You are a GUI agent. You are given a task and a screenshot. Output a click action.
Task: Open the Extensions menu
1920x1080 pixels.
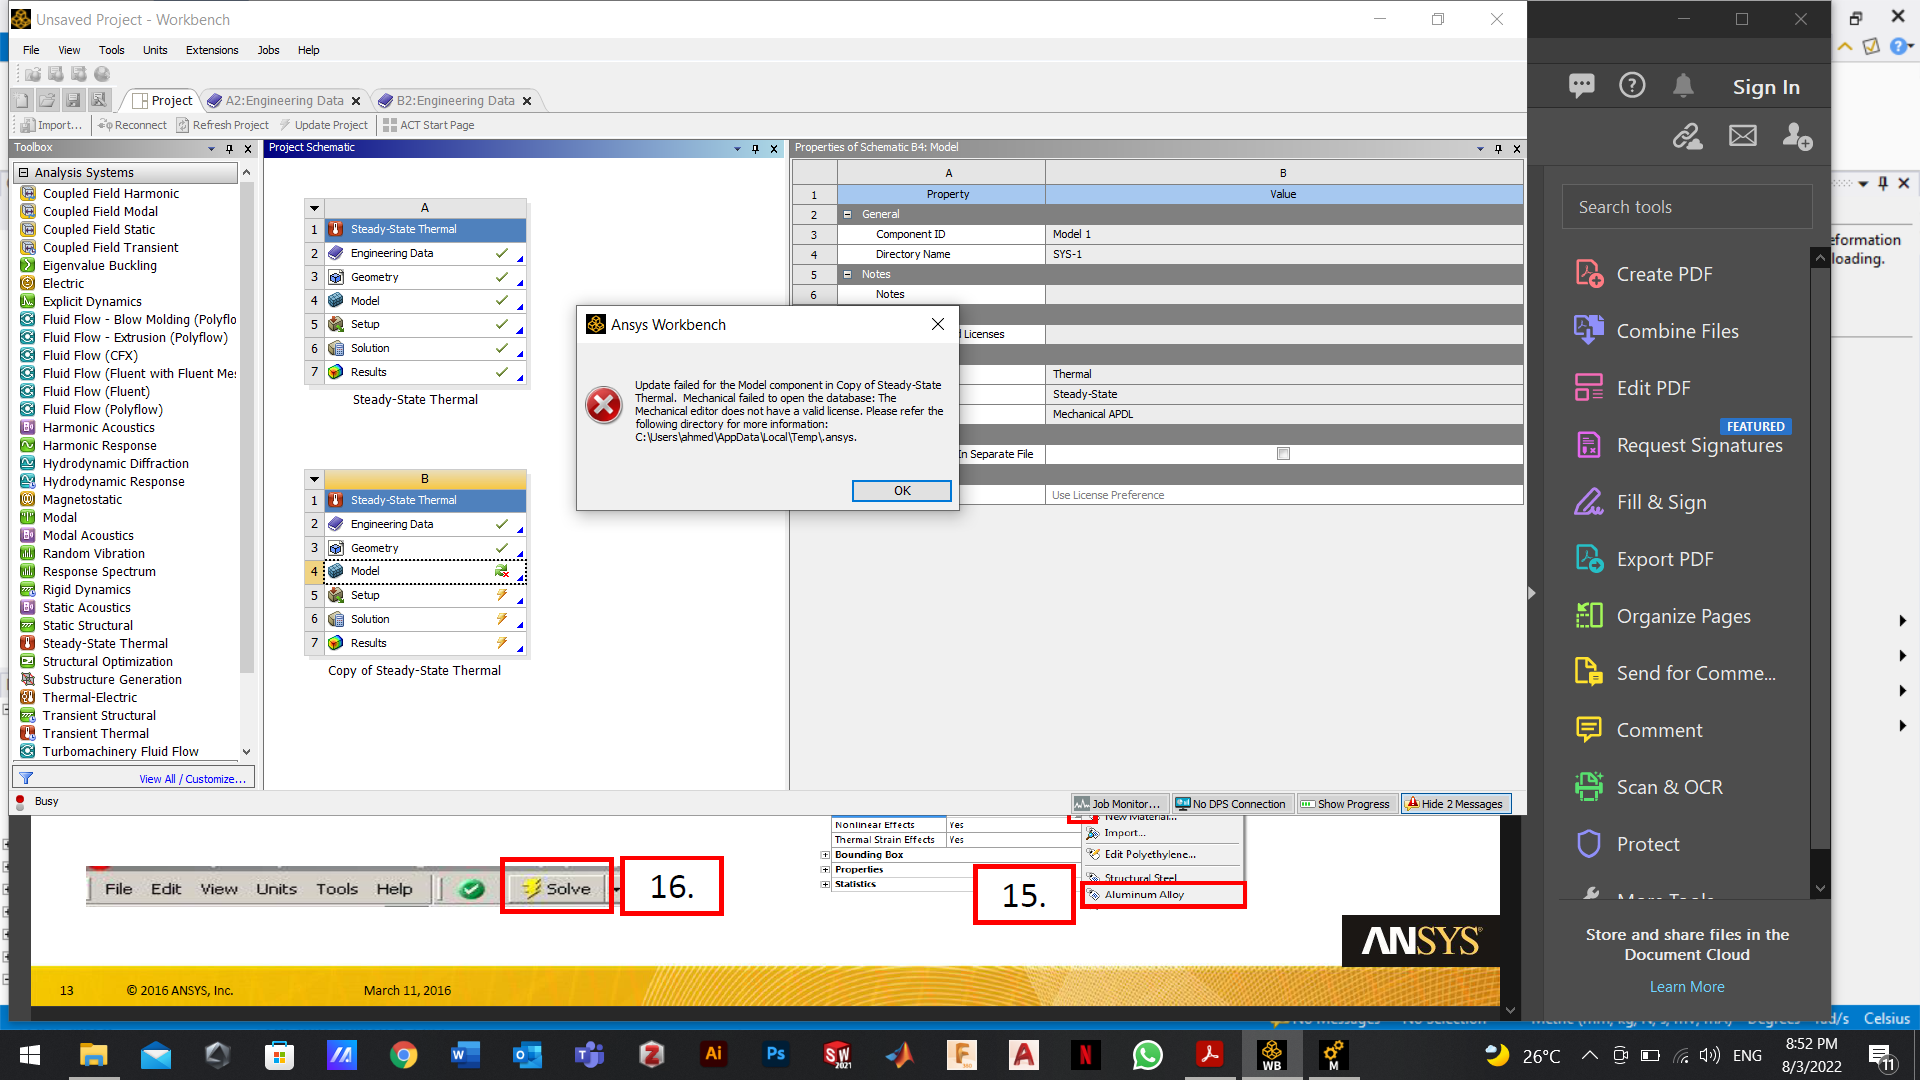(212, 50)
